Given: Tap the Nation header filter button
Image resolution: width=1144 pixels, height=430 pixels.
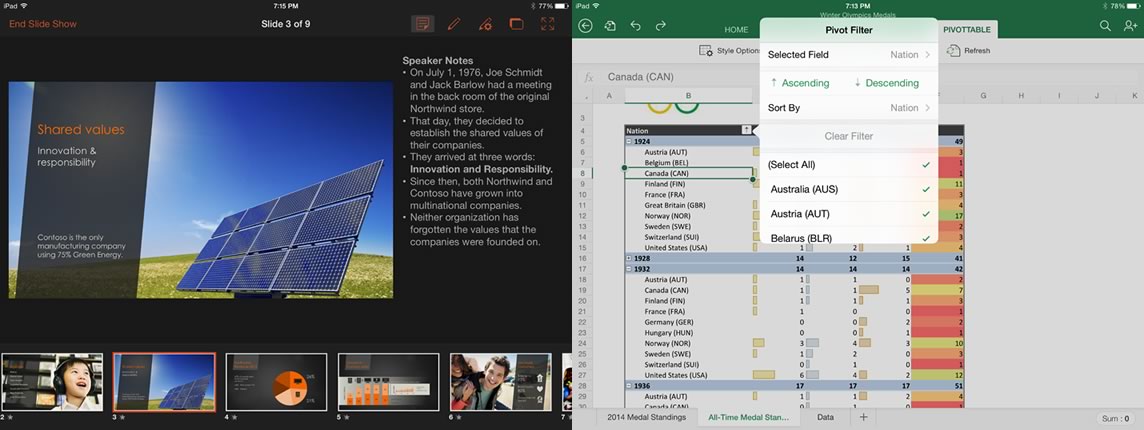Looking at the screenshot, I should click(x=746, y=130).
